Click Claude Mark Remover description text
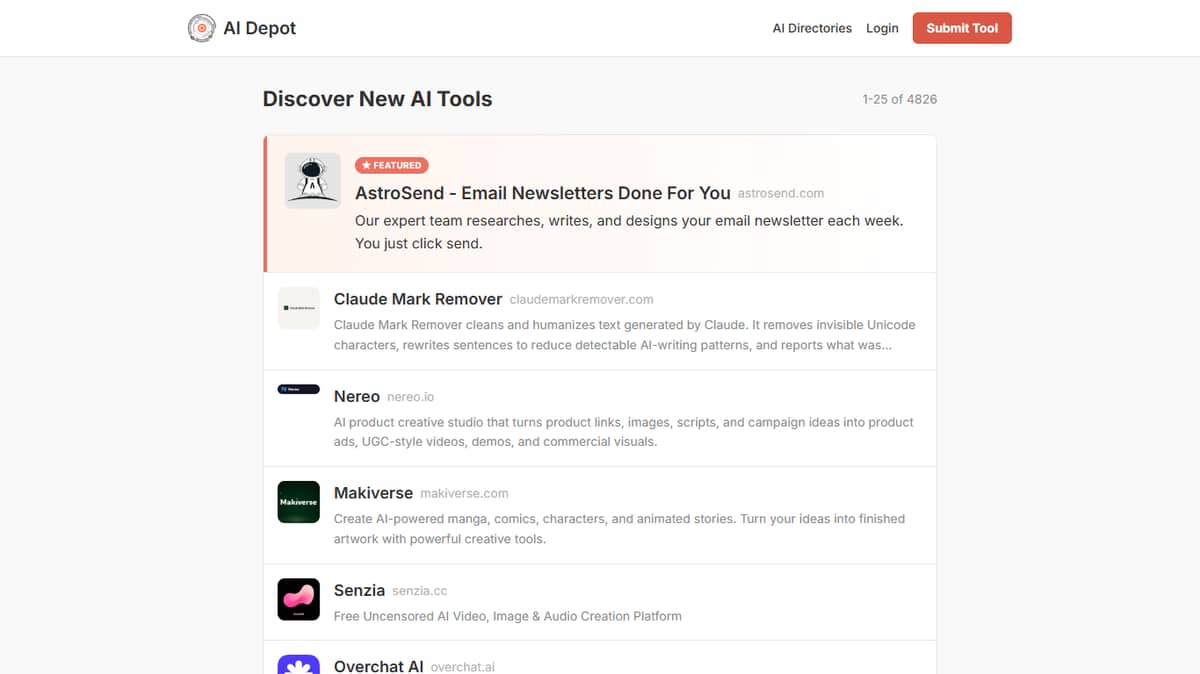1200x674 pixels. pos(624,335)
